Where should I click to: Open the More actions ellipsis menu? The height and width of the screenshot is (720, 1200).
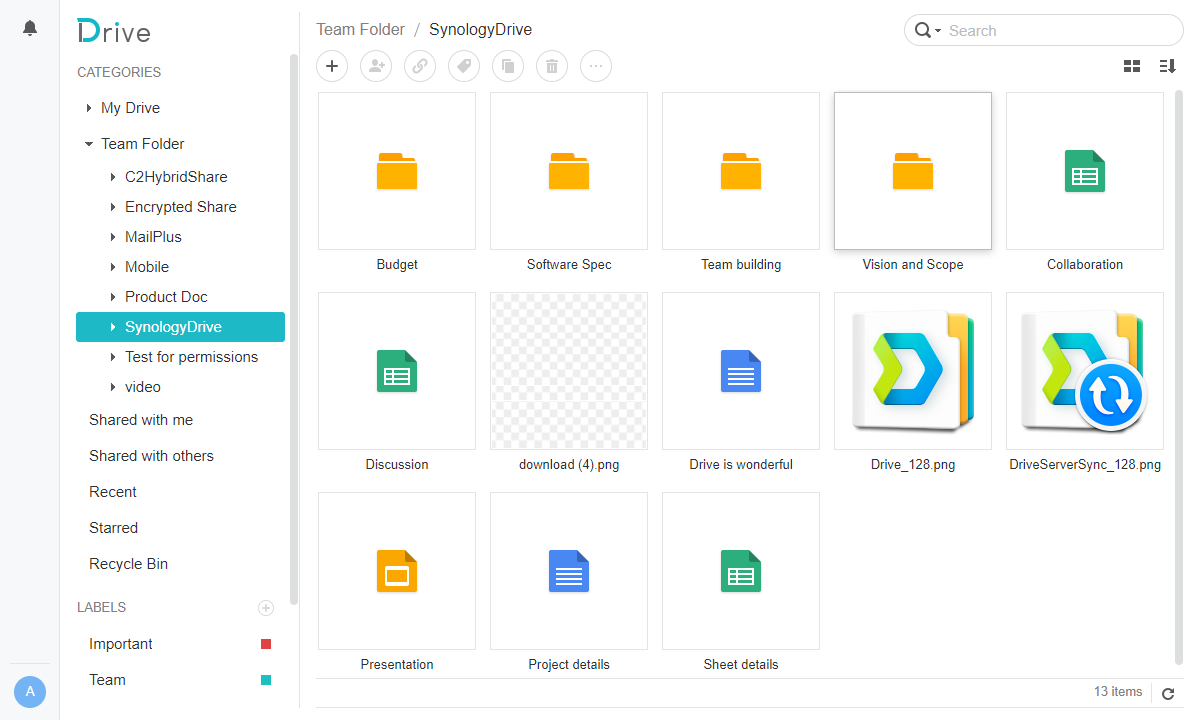[596, 66]
